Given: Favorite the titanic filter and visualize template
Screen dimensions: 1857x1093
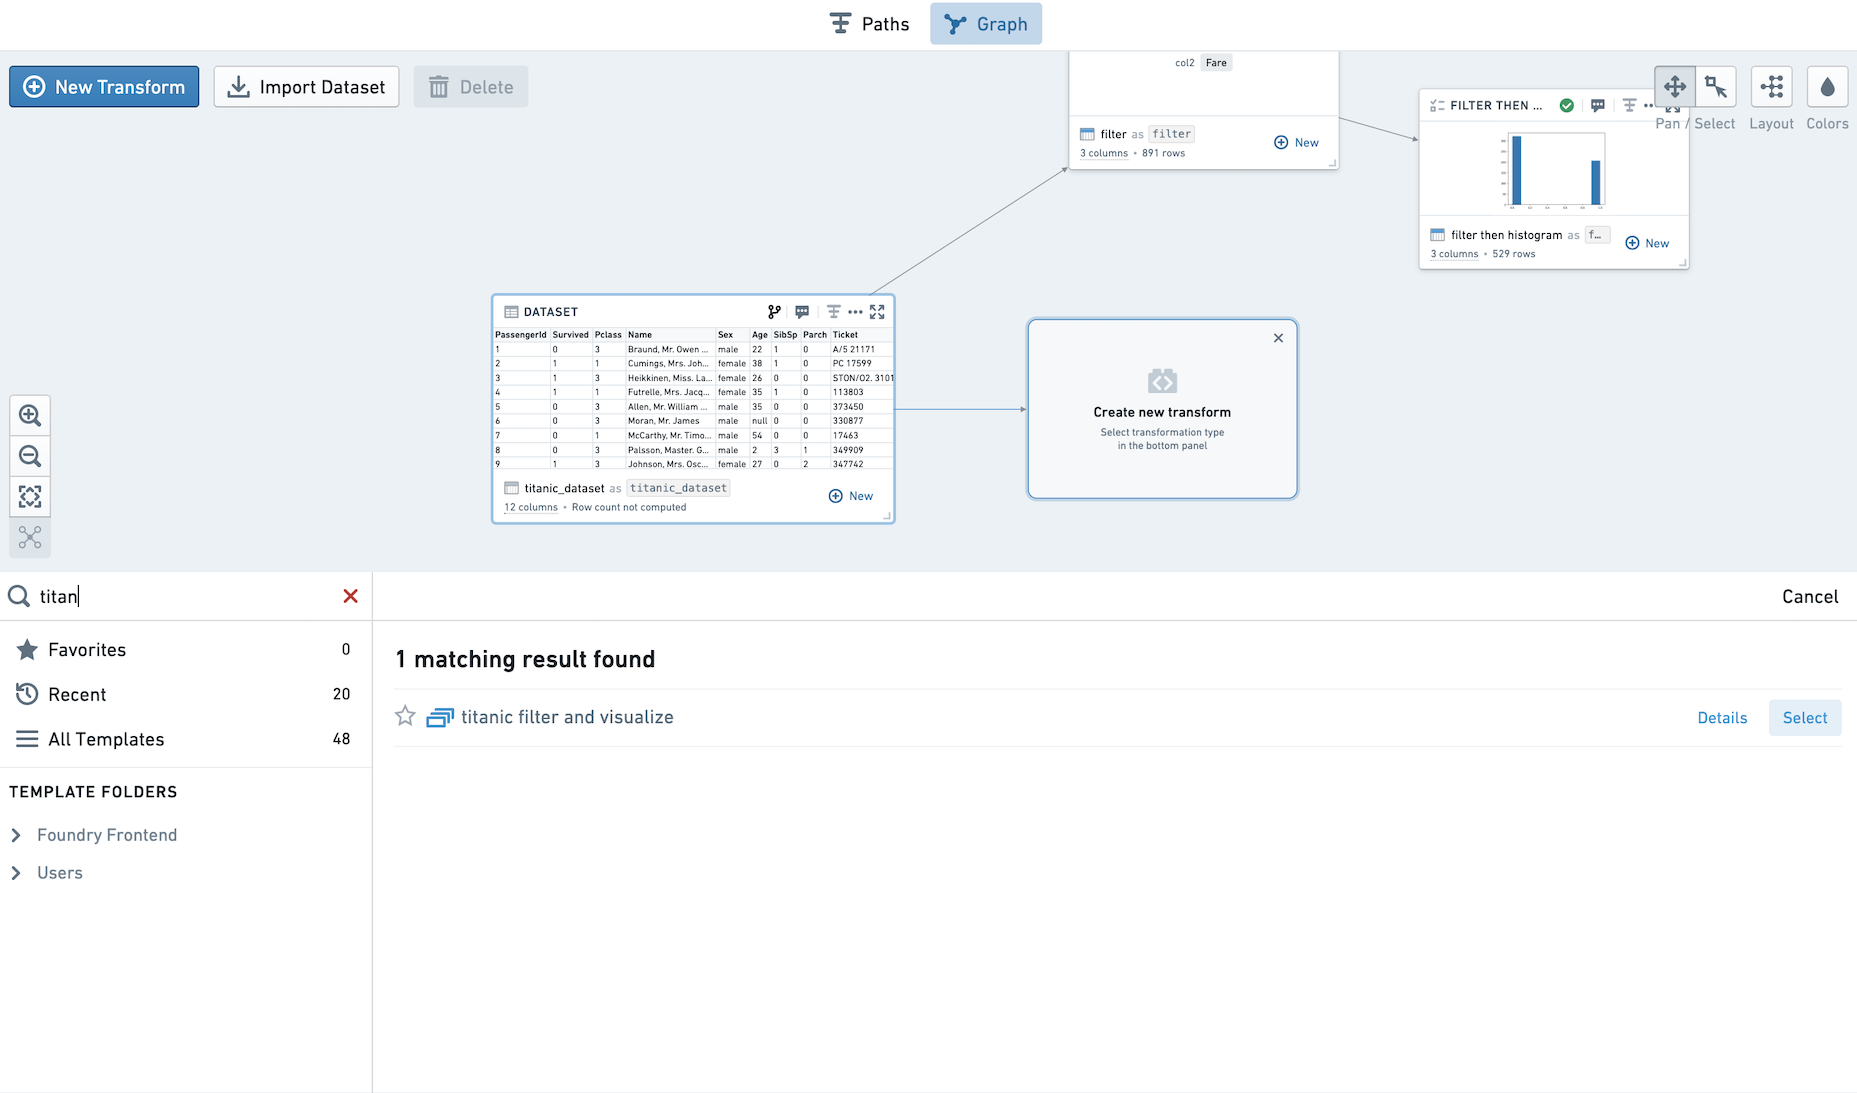Looking at the screenshot, I should tap(405, 716).
